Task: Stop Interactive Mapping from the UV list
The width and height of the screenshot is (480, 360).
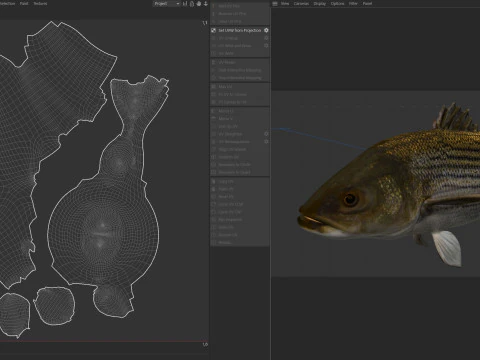Action: pyautogui.click(x=240, y=78)
